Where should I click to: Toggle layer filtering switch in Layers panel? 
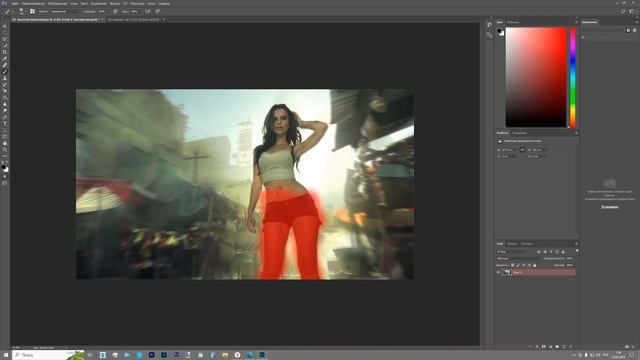[x=576, y=252]
